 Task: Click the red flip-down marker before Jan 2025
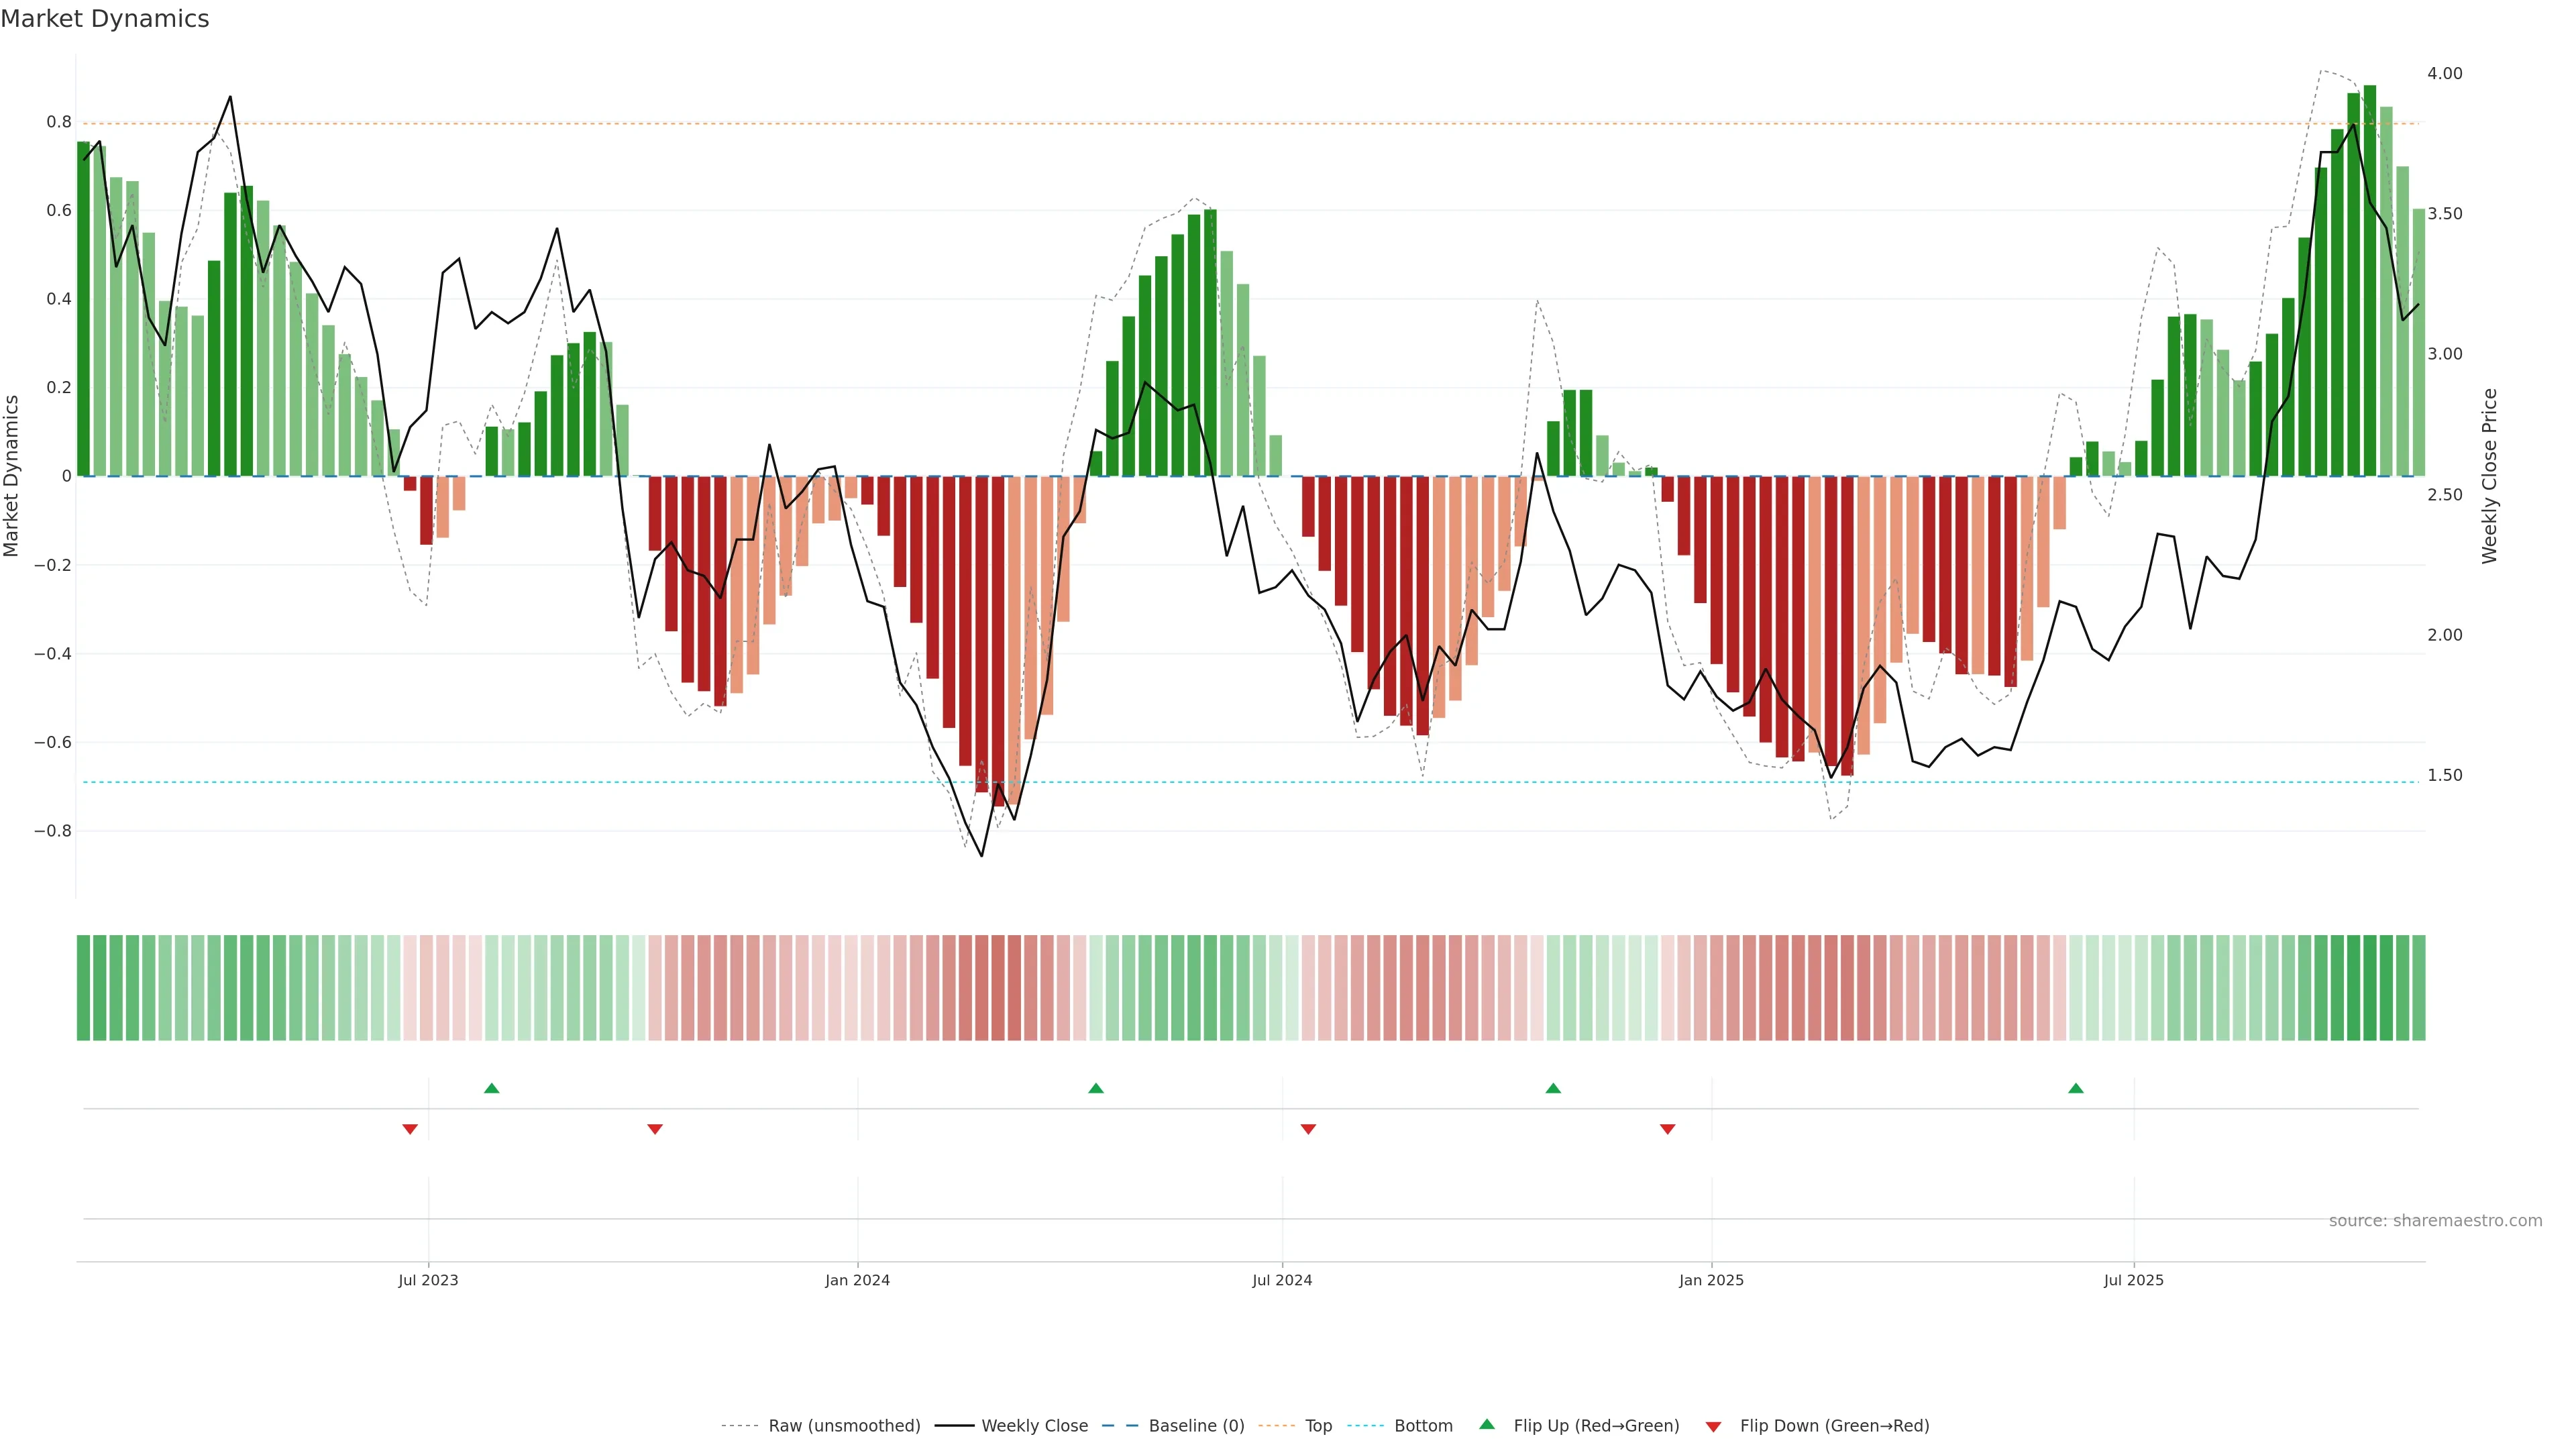(x=1667, y=1129)
